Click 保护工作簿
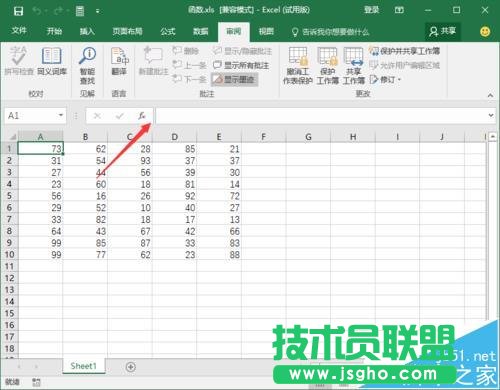The width and height of the screenshot is (500, 390). tap(328, 66)
